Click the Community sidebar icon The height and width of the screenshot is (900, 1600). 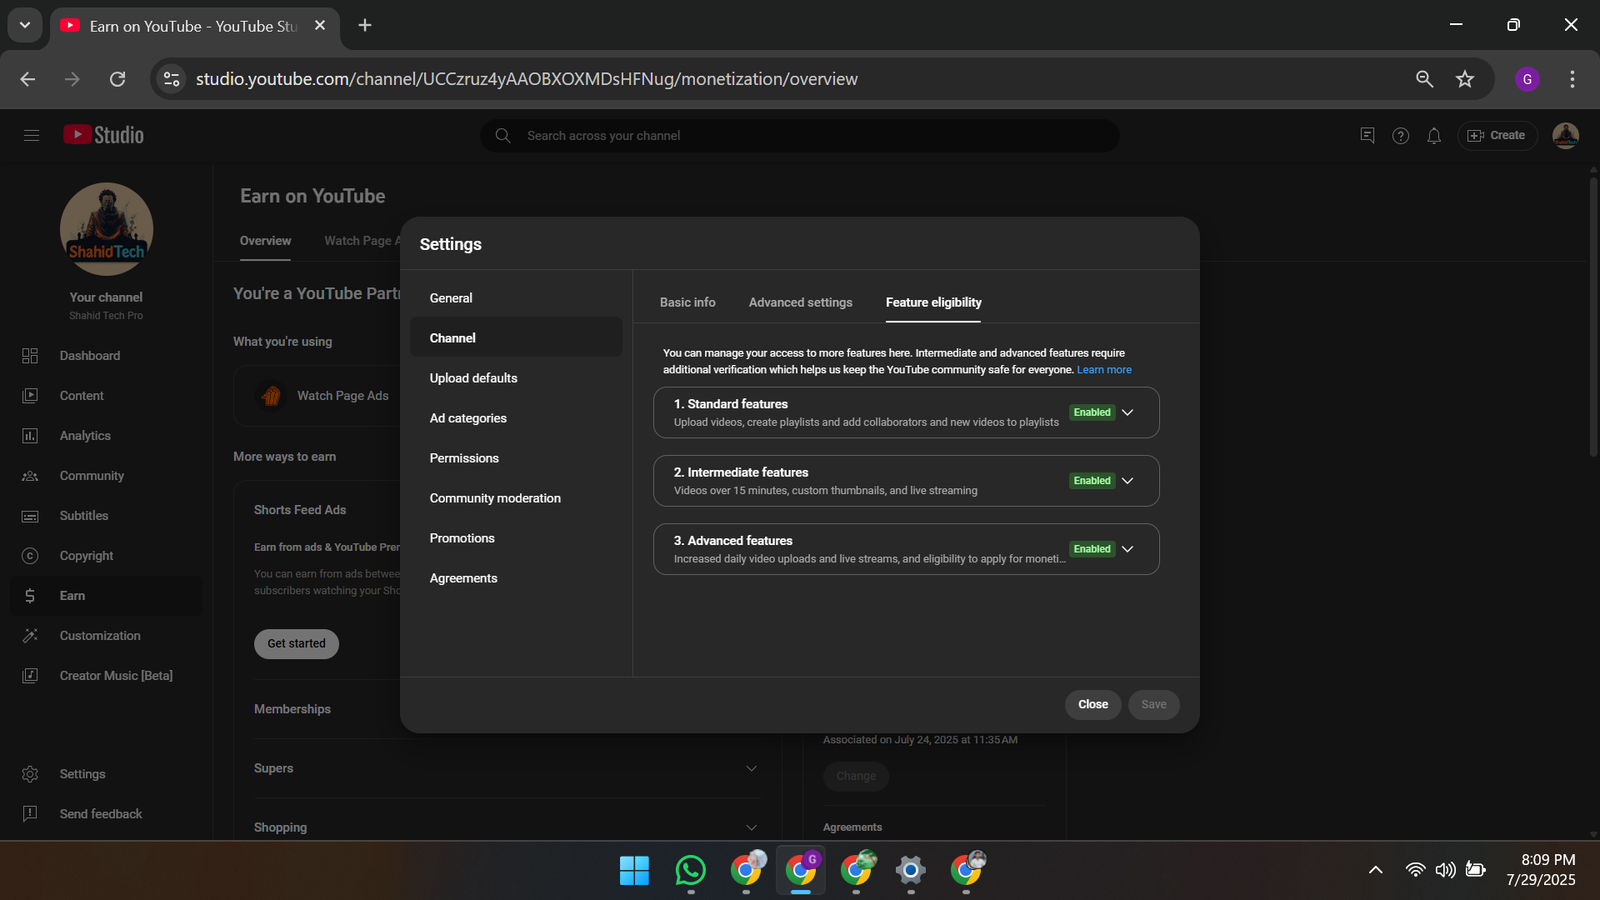(30, 476)
